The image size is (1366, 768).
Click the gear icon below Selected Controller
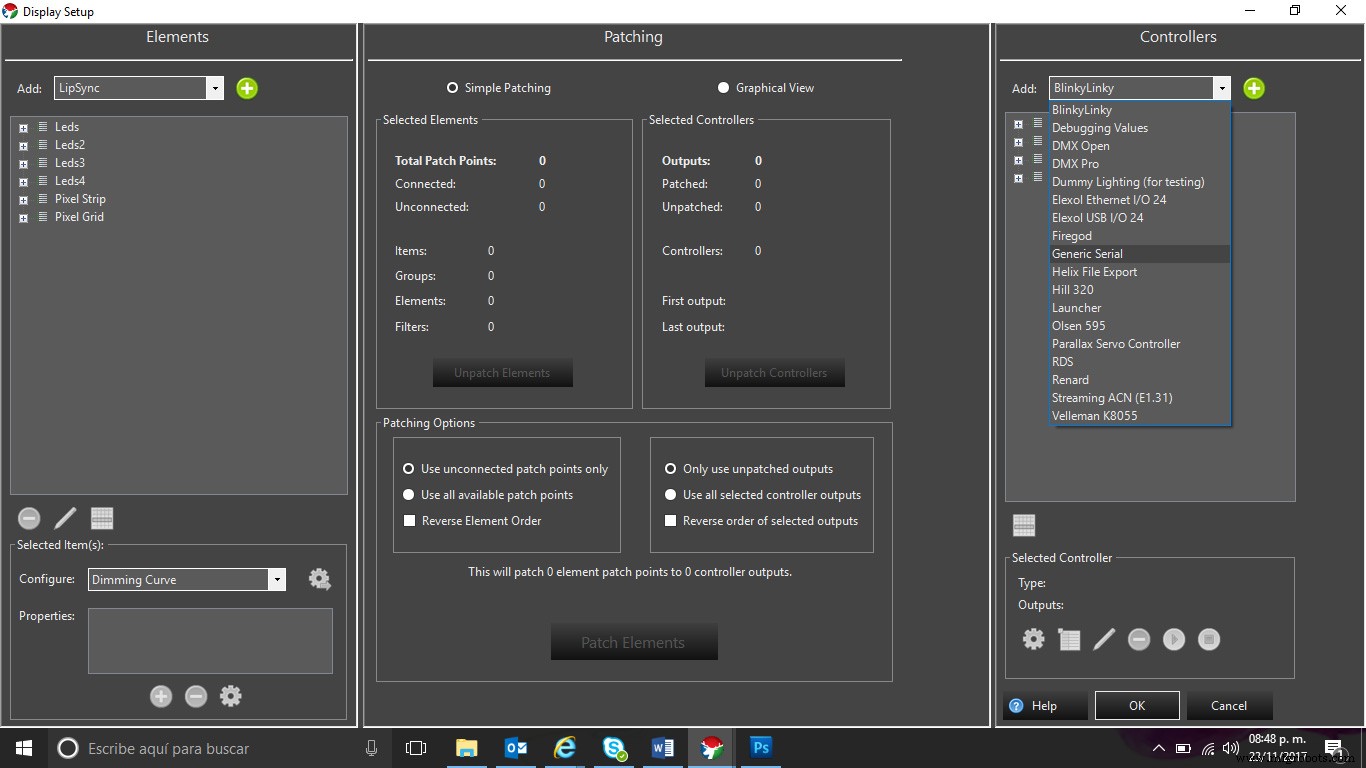tap(1033, 639)
